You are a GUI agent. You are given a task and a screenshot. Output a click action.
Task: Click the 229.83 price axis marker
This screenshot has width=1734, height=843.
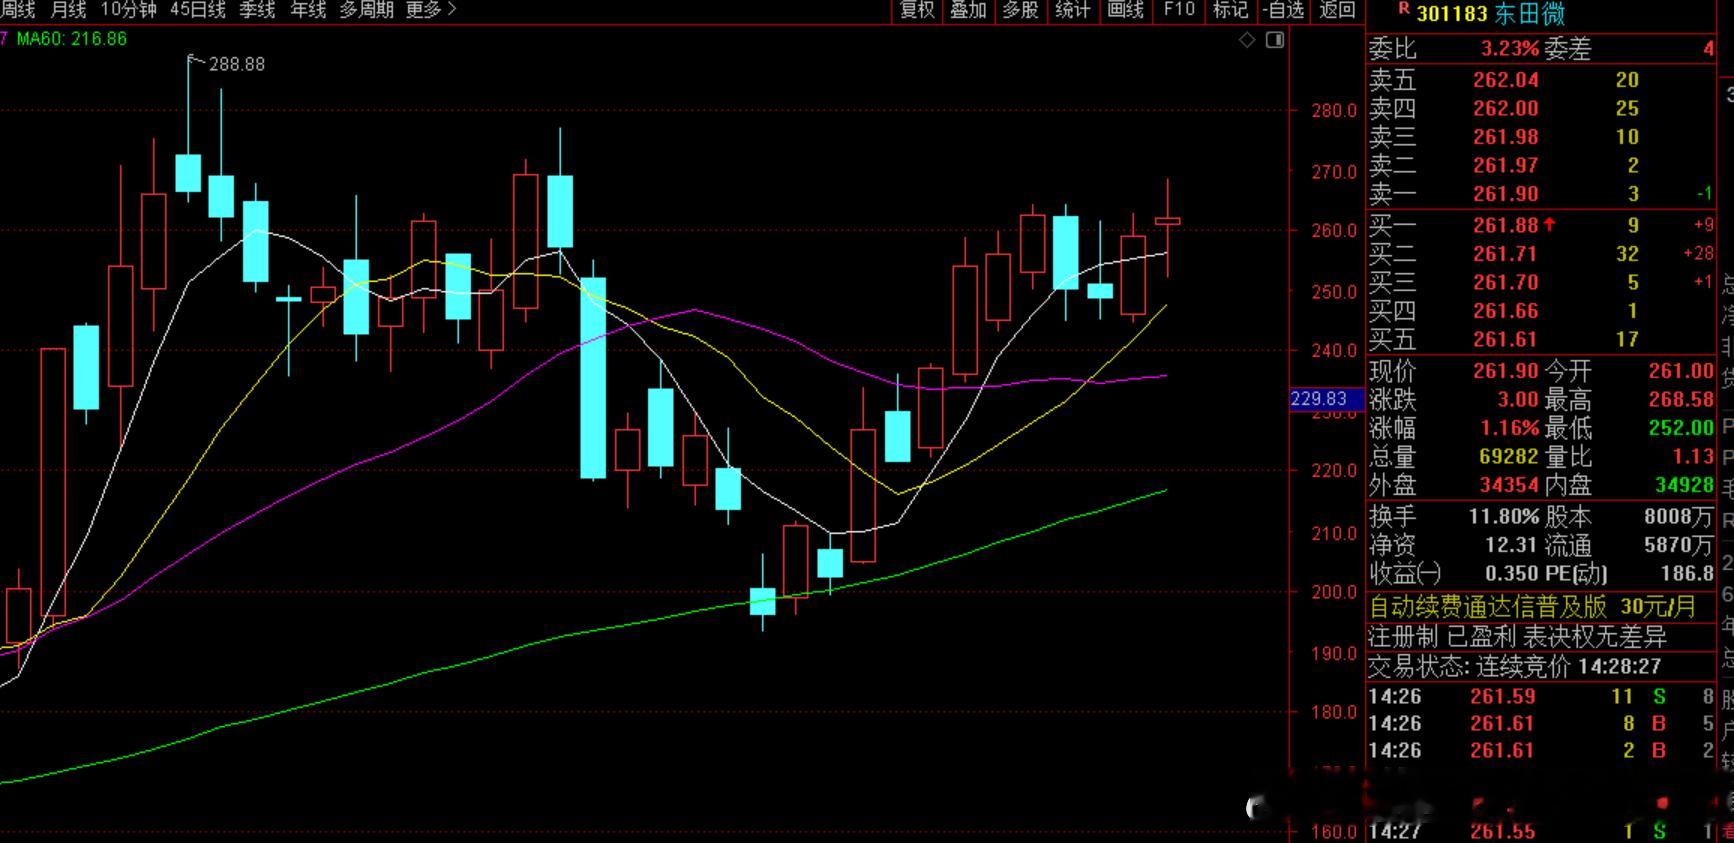(x=1326, y=399)
